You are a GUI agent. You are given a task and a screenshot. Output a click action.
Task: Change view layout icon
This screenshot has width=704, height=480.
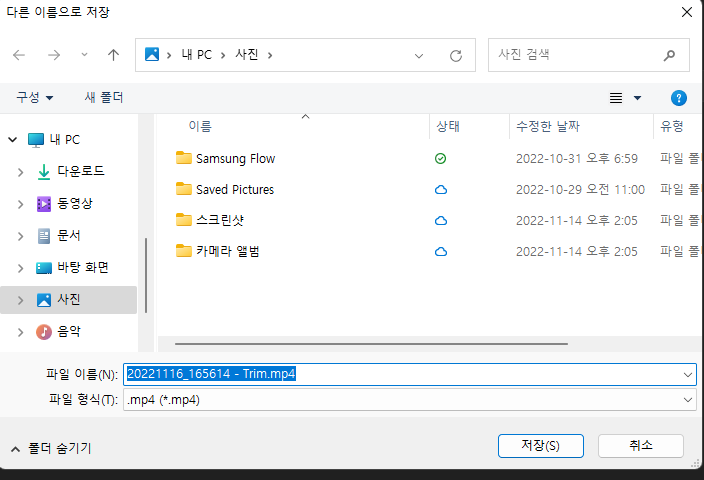click(616, 97)
